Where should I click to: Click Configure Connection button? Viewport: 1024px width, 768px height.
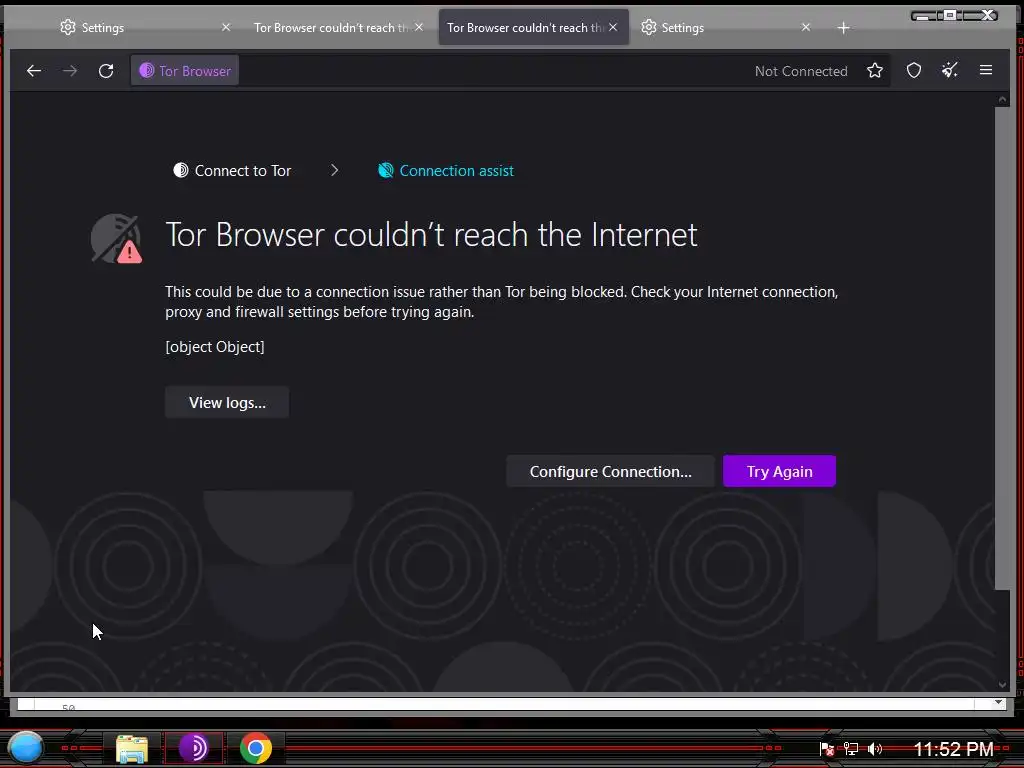[x=610, y=472]
